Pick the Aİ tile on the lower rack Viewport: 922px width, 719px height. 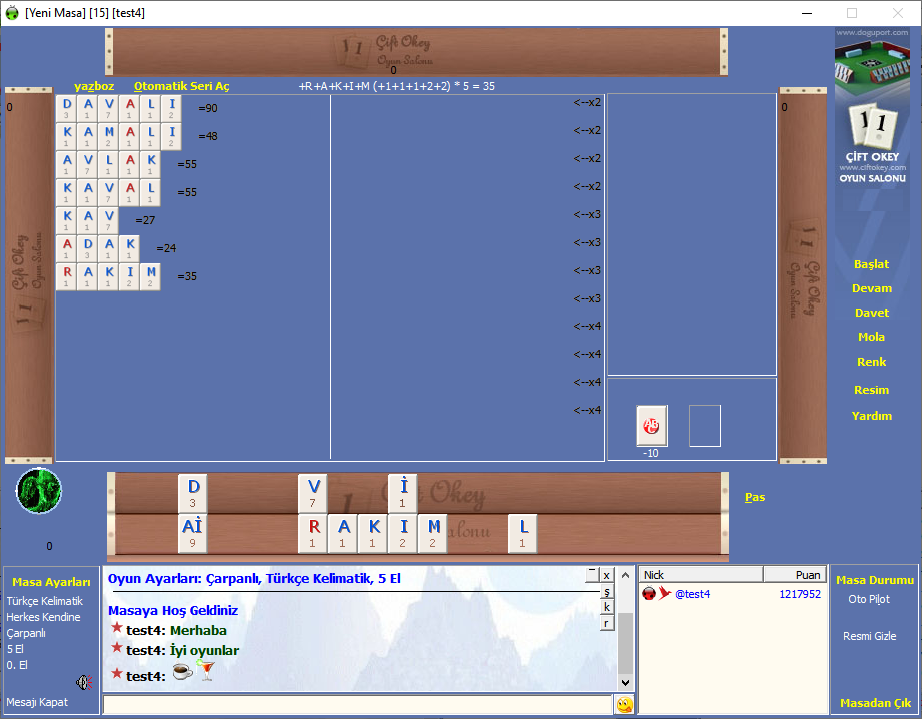(x=193, y=533)
